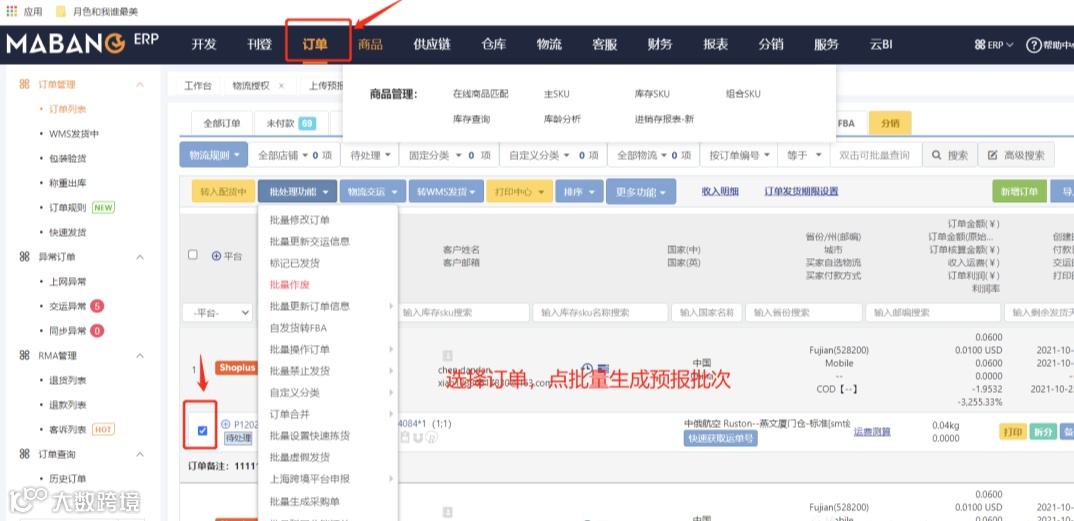Click the 输入国家名称 filter field

point(707,312)
